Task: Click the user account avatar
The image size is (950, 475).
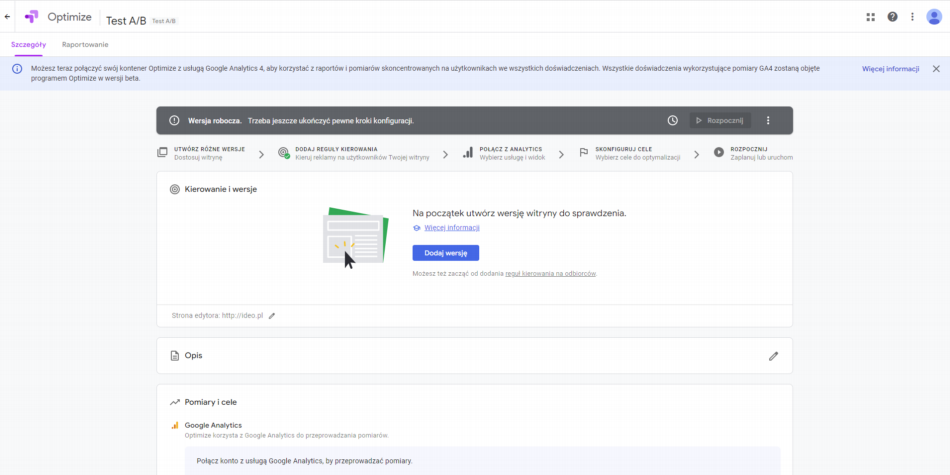Action: 934,17
